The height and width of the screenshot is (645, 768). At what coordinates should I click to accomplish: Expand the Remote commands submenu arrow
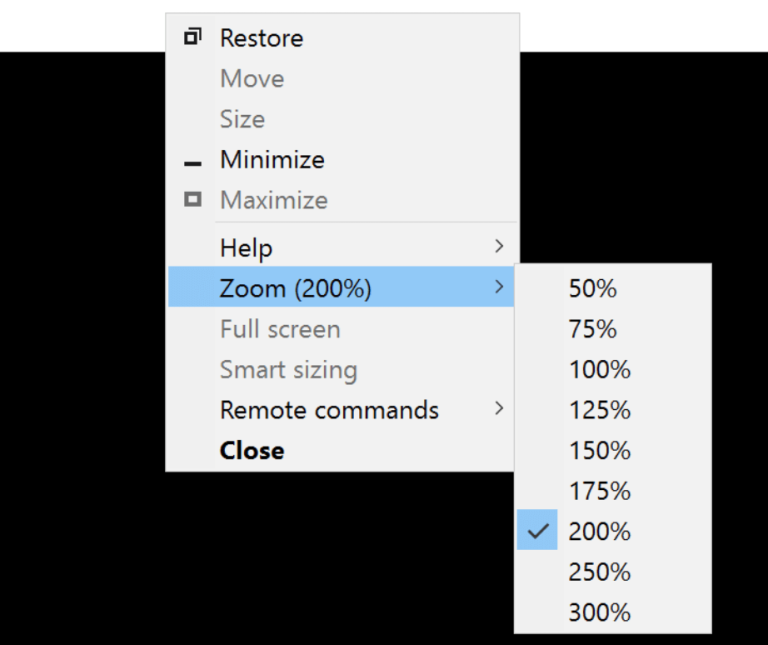coord(499,408)
